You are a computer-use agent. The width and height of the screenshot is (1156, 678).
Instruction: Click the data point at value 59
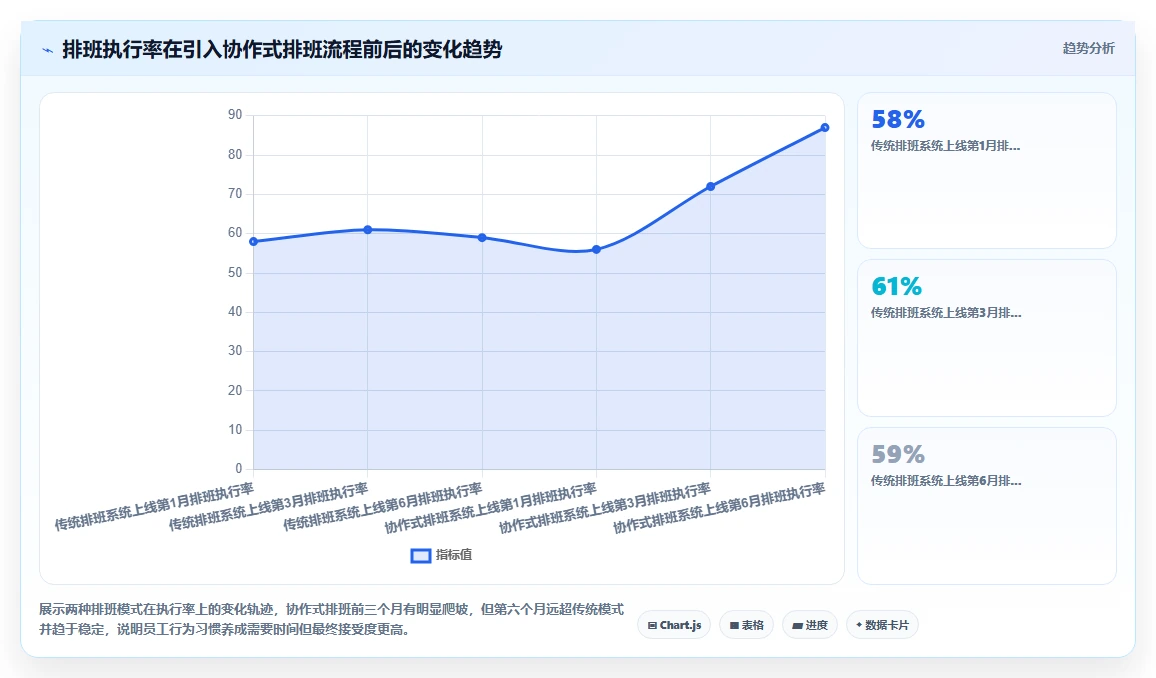482,238
